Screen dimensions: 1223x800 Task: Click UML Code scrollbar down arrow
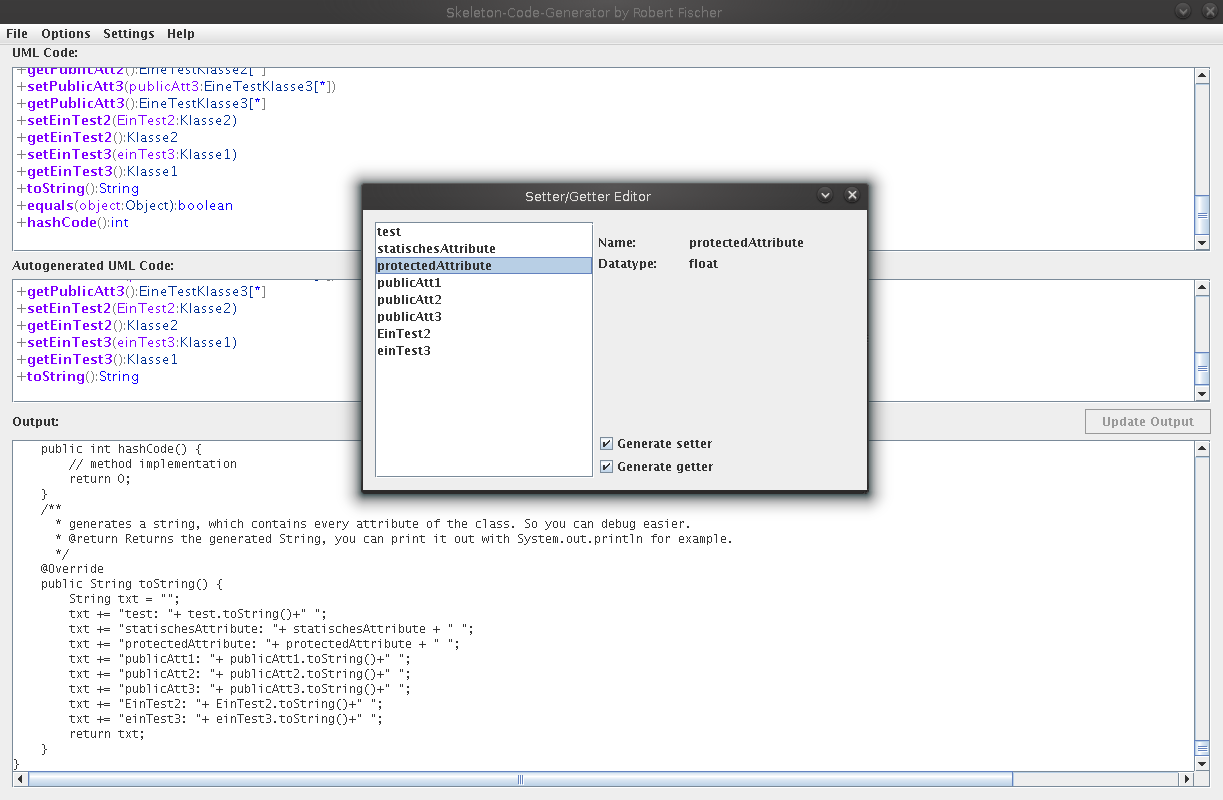click(x=1202, y=243)
